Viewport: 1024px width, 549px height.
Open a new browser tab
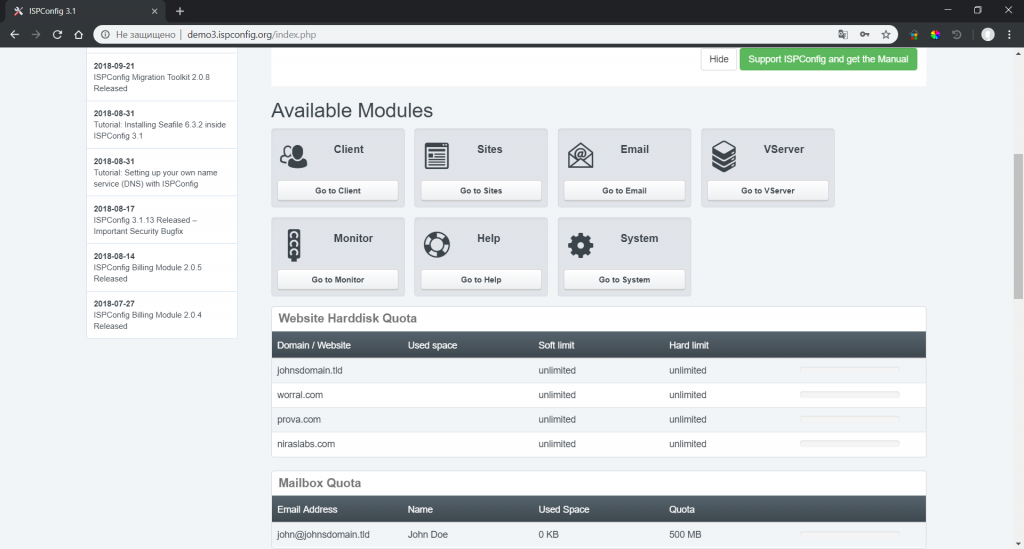coord(180,11)
